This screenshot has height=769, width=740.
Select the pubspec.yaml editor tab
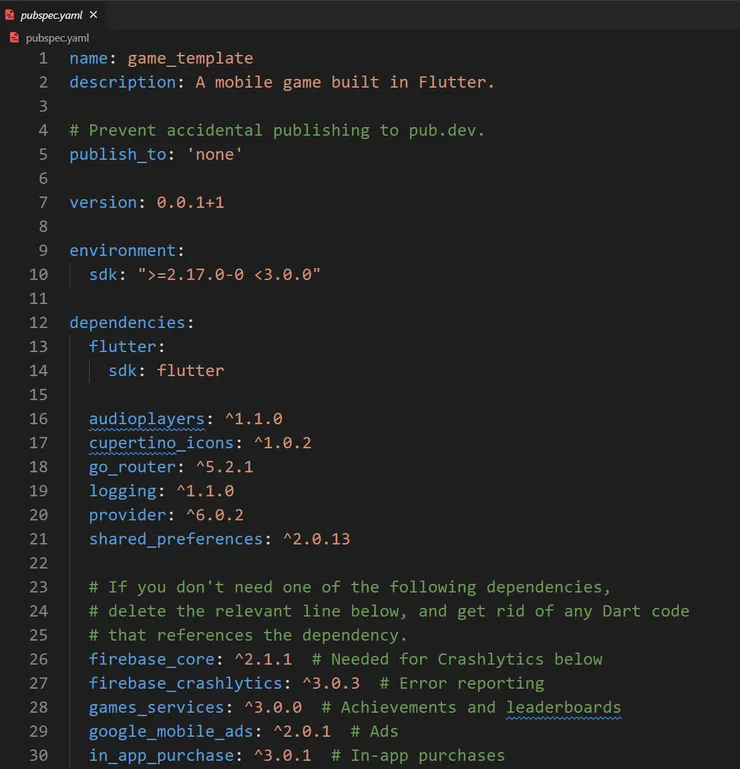[x=51, y=15]
